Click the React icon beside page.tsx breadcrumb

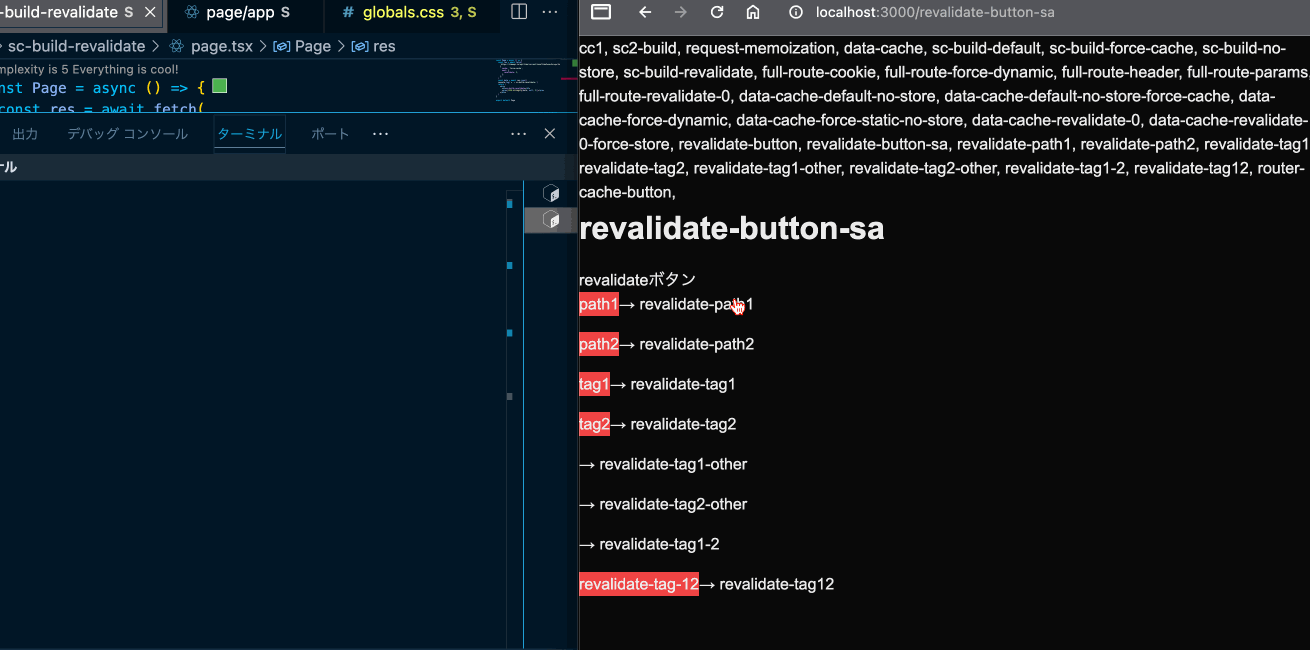tap(177, 46)
